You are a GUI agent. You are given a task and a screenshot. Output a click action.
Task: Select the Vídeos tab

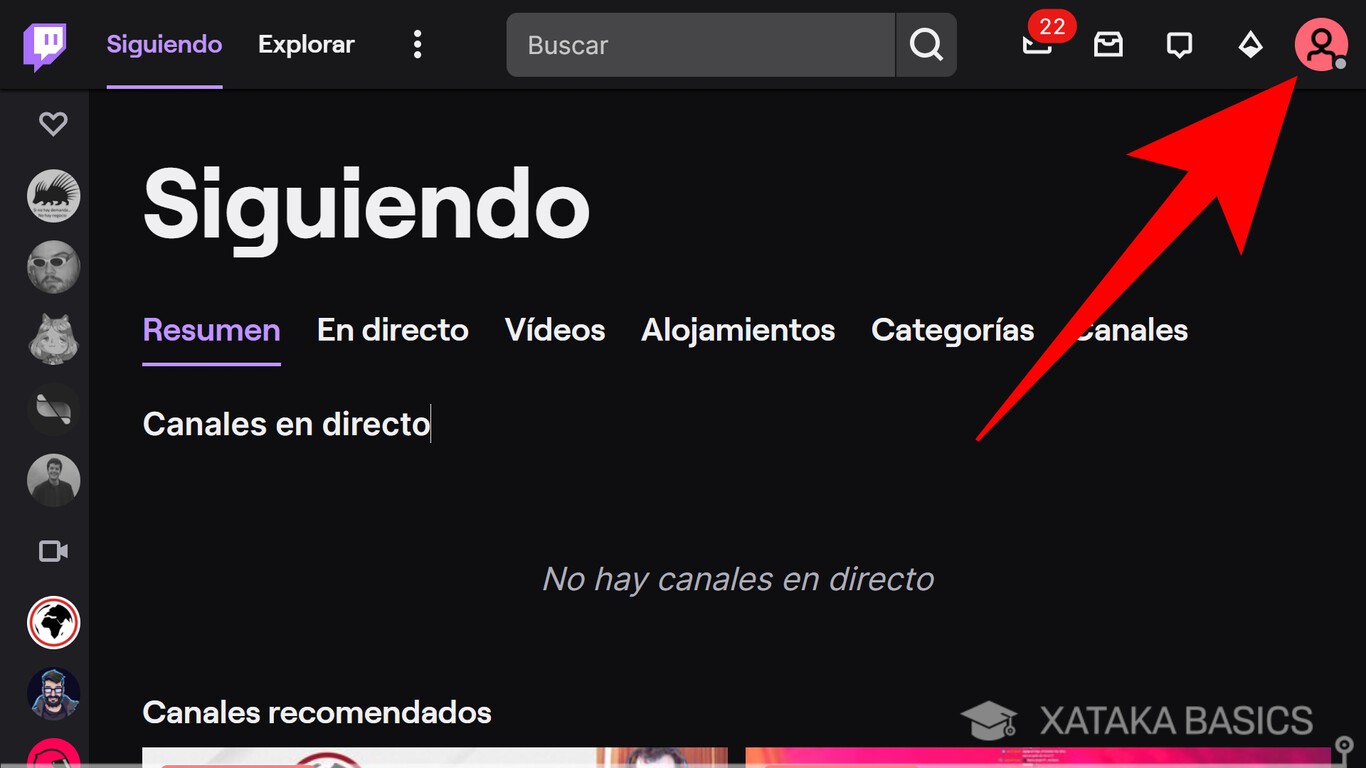coord(554,330)
